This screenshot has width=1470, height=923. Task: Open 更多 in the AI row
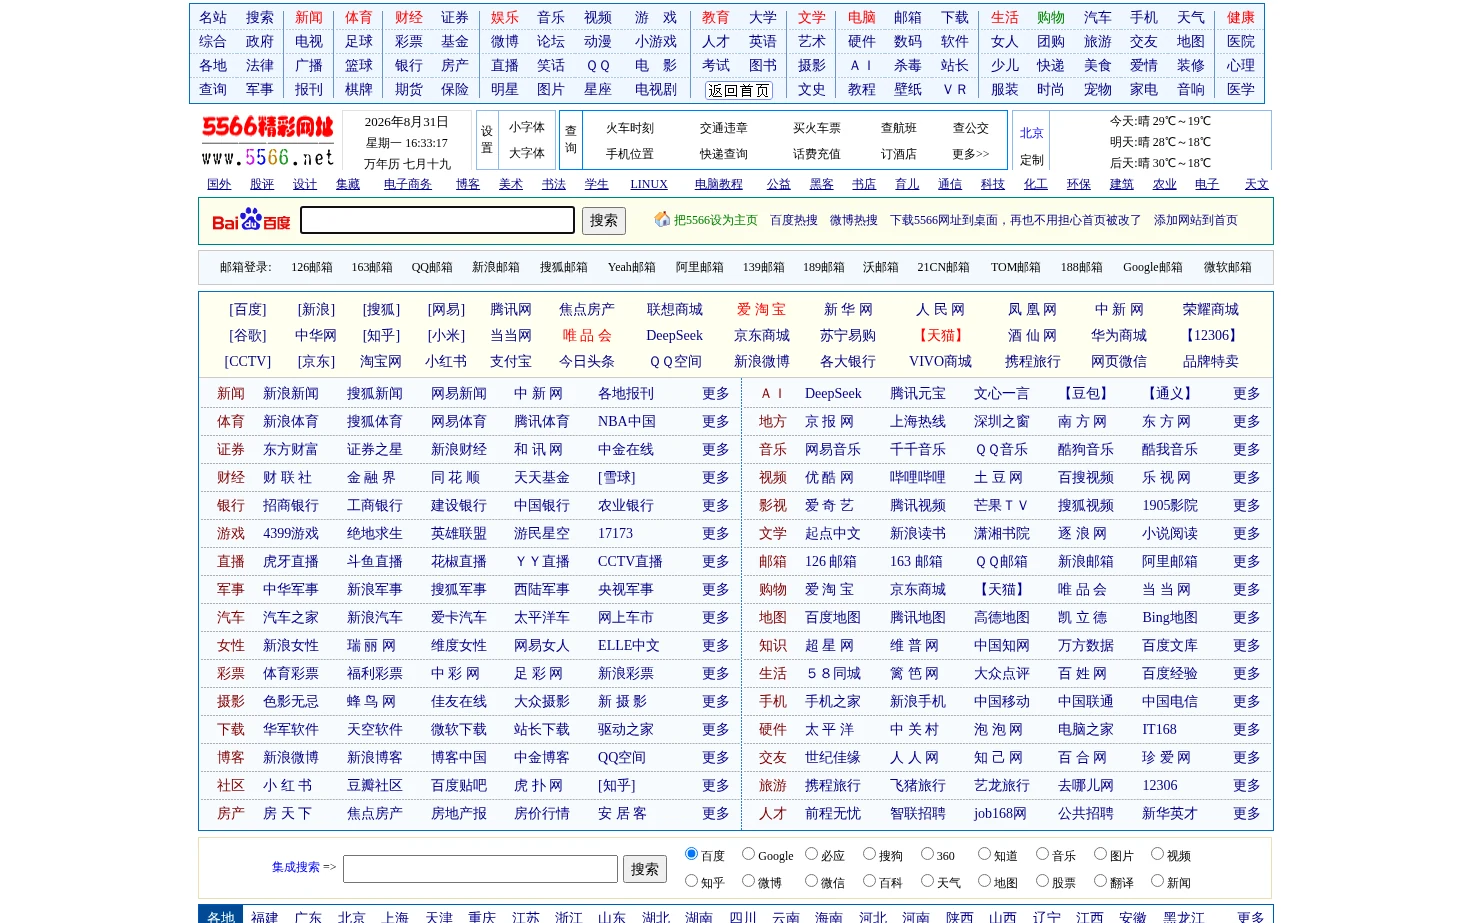(x=1246, y=394)
